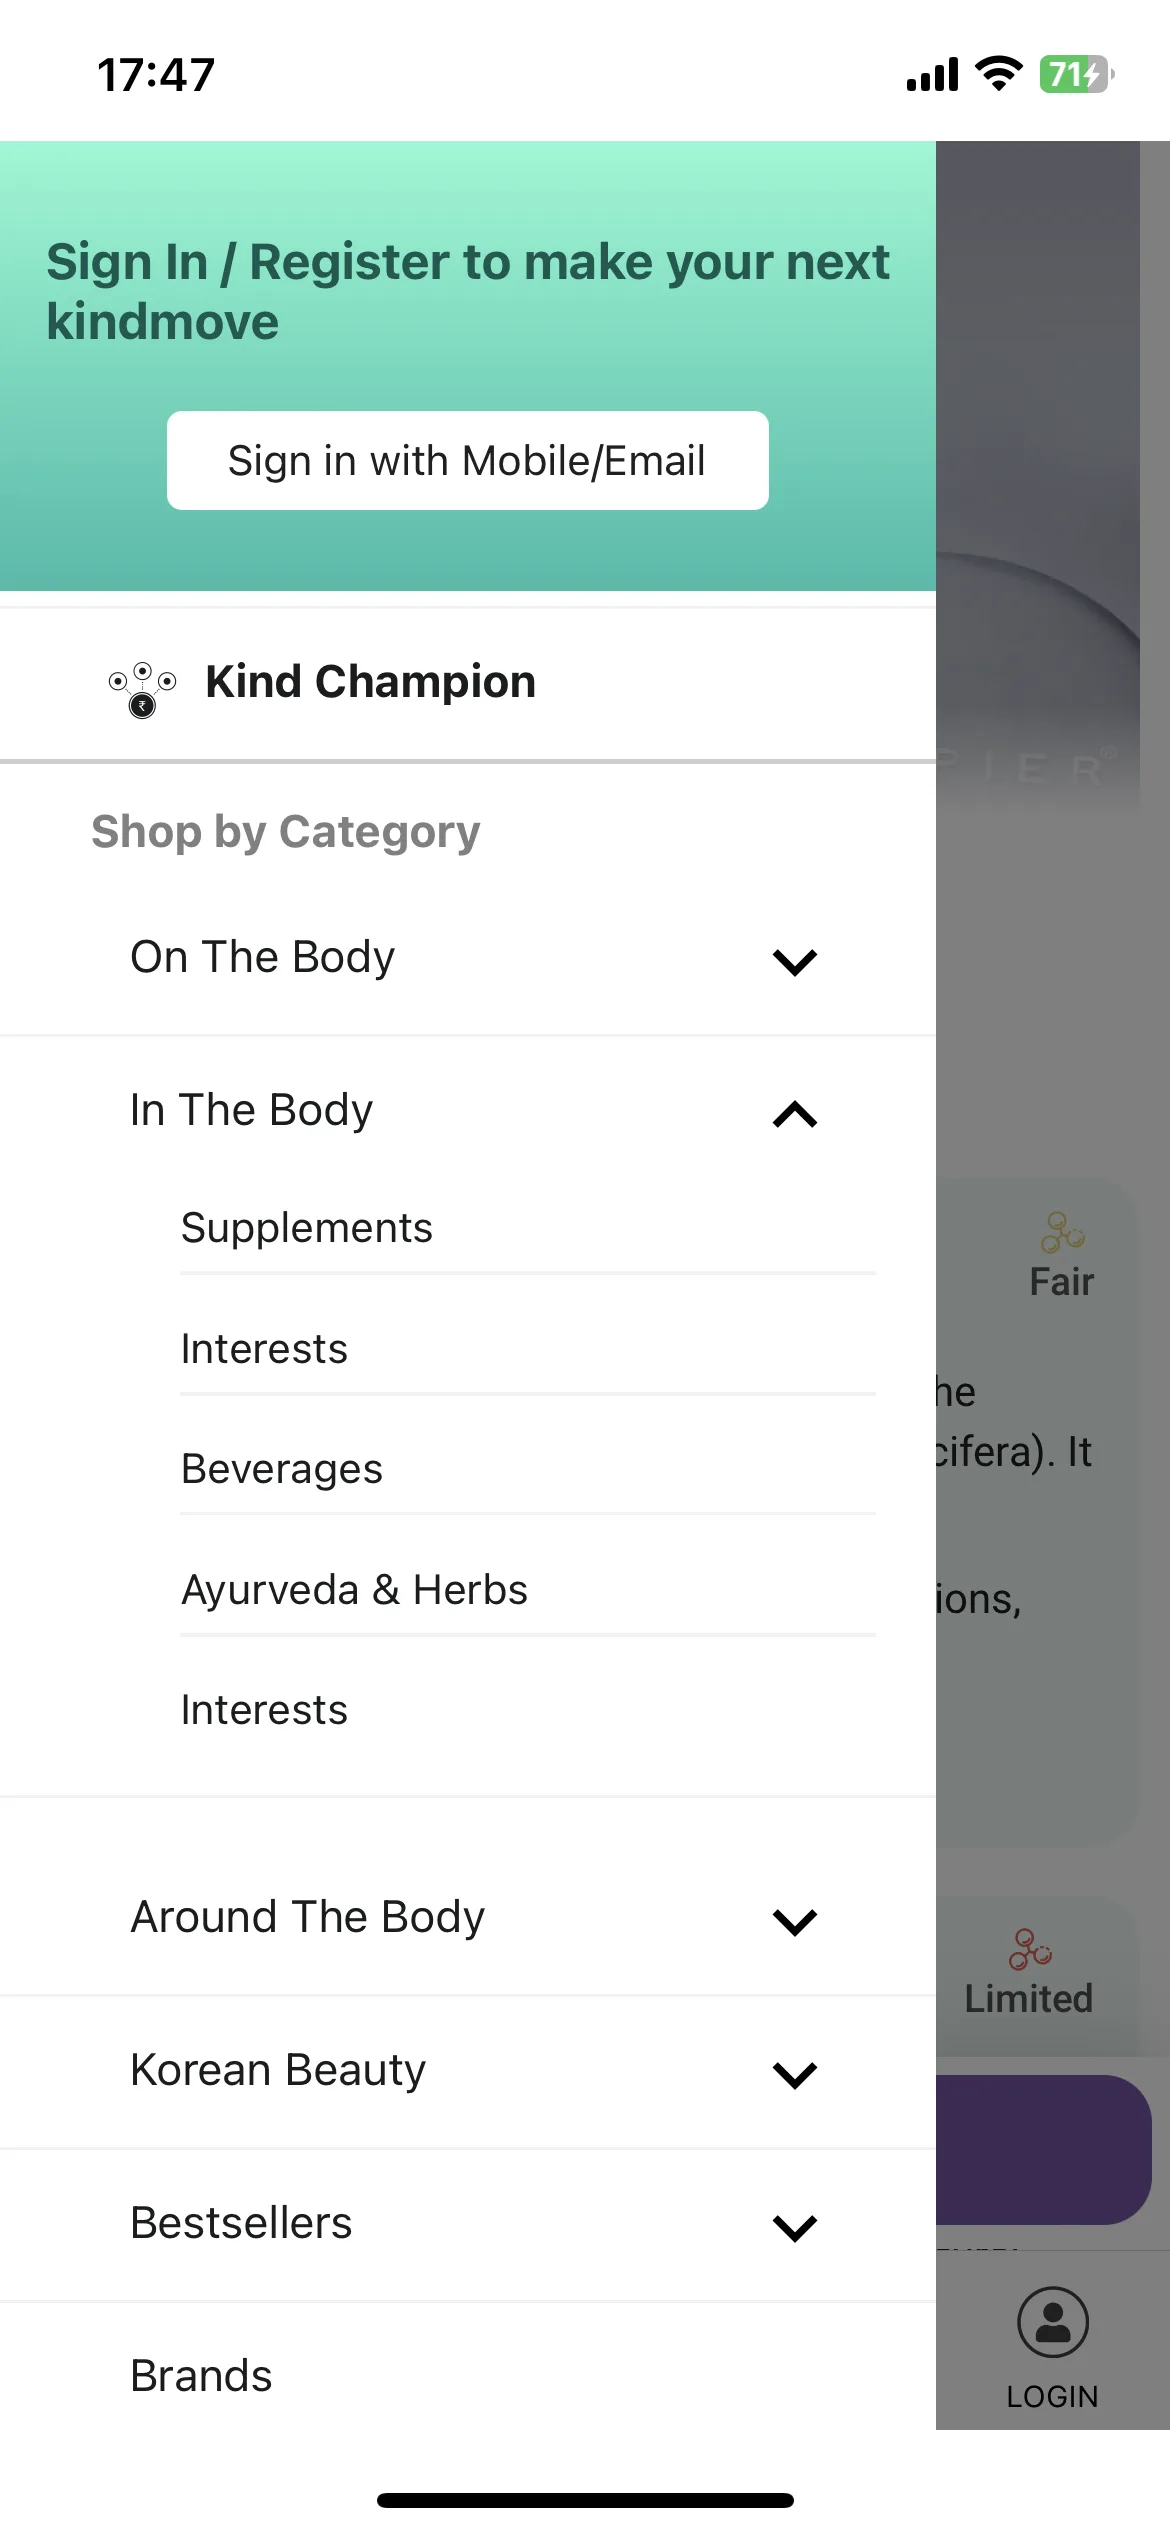Tap the Wi-Fi status icon
Screen dimensions: 1170x2532
(x=998, y=74)
